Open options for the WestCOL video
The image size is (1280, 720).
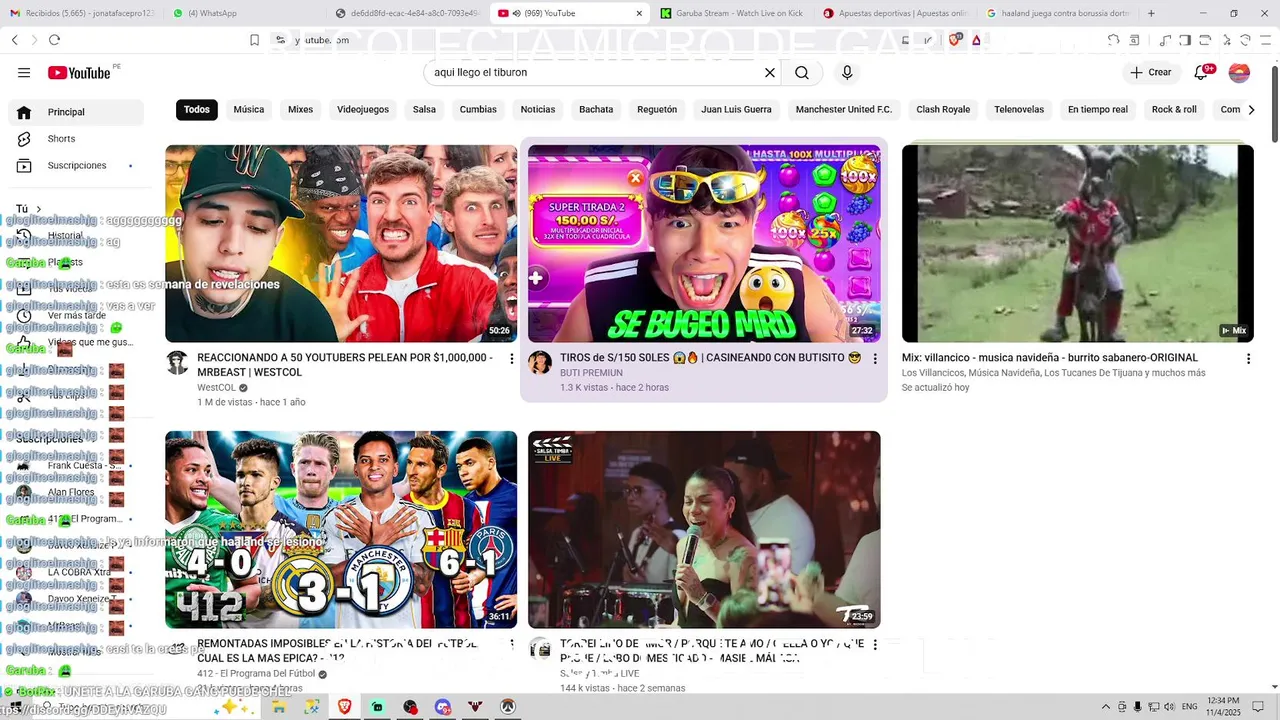pyautogui.click(x=512, y=358)
